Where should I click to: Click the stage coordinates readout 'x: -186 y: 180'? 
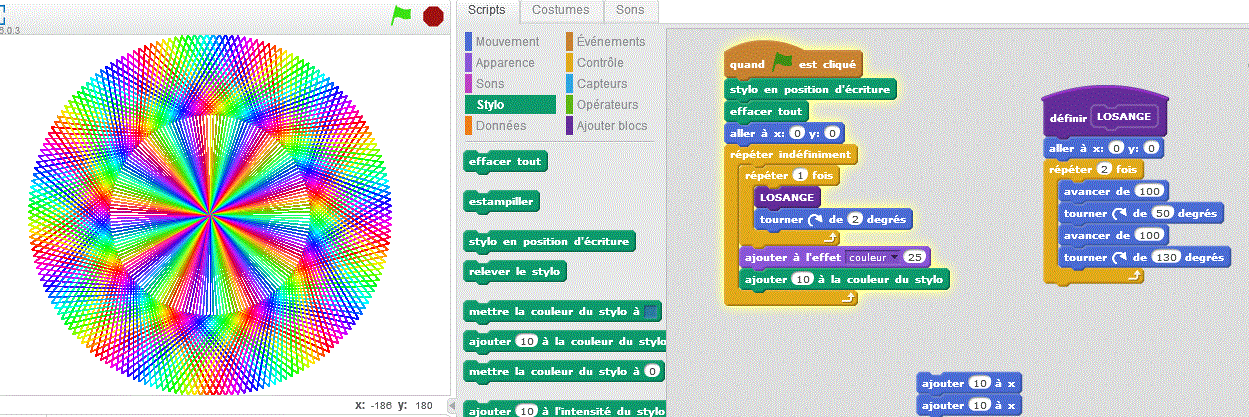(x=392, y=406)
